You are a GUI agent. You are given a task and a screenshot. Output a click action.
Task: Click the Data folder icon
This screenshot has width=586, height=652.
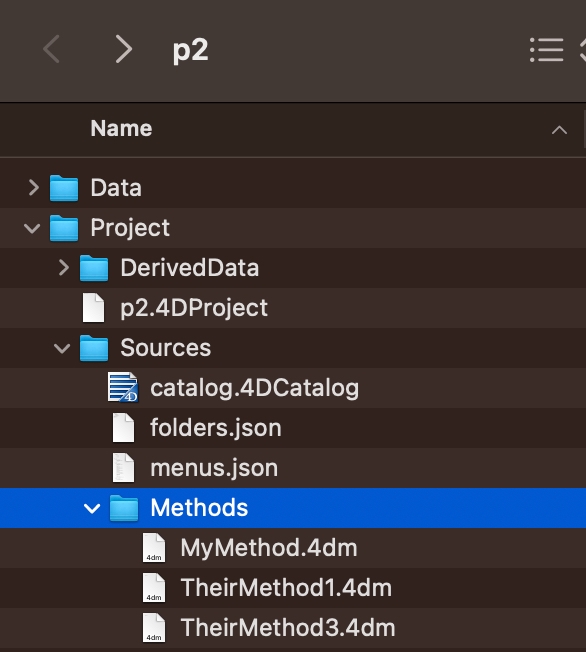point(64,188)
